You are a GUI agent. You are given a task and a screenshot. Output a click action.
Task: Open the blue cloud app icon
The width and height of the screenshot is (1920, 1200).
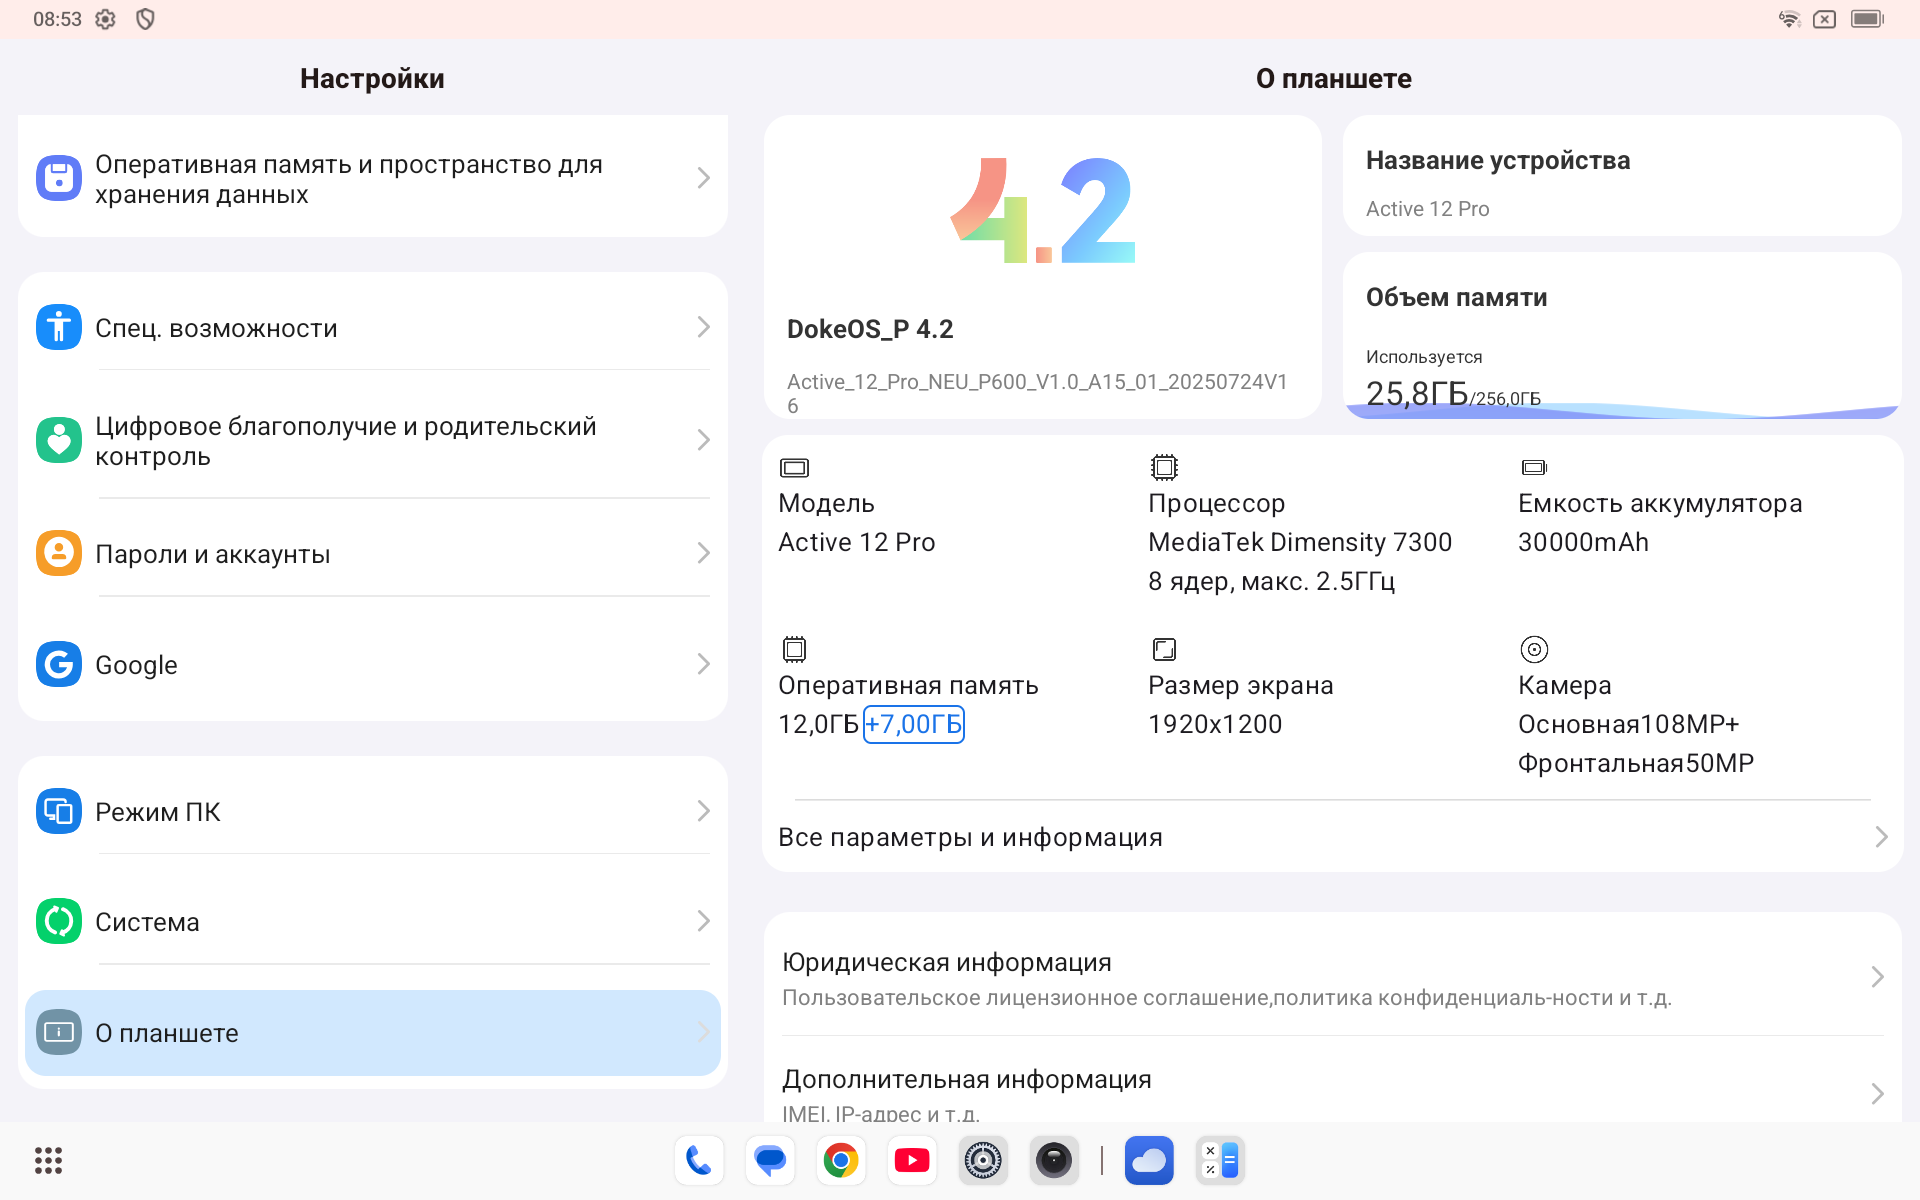[1149, 1160]
